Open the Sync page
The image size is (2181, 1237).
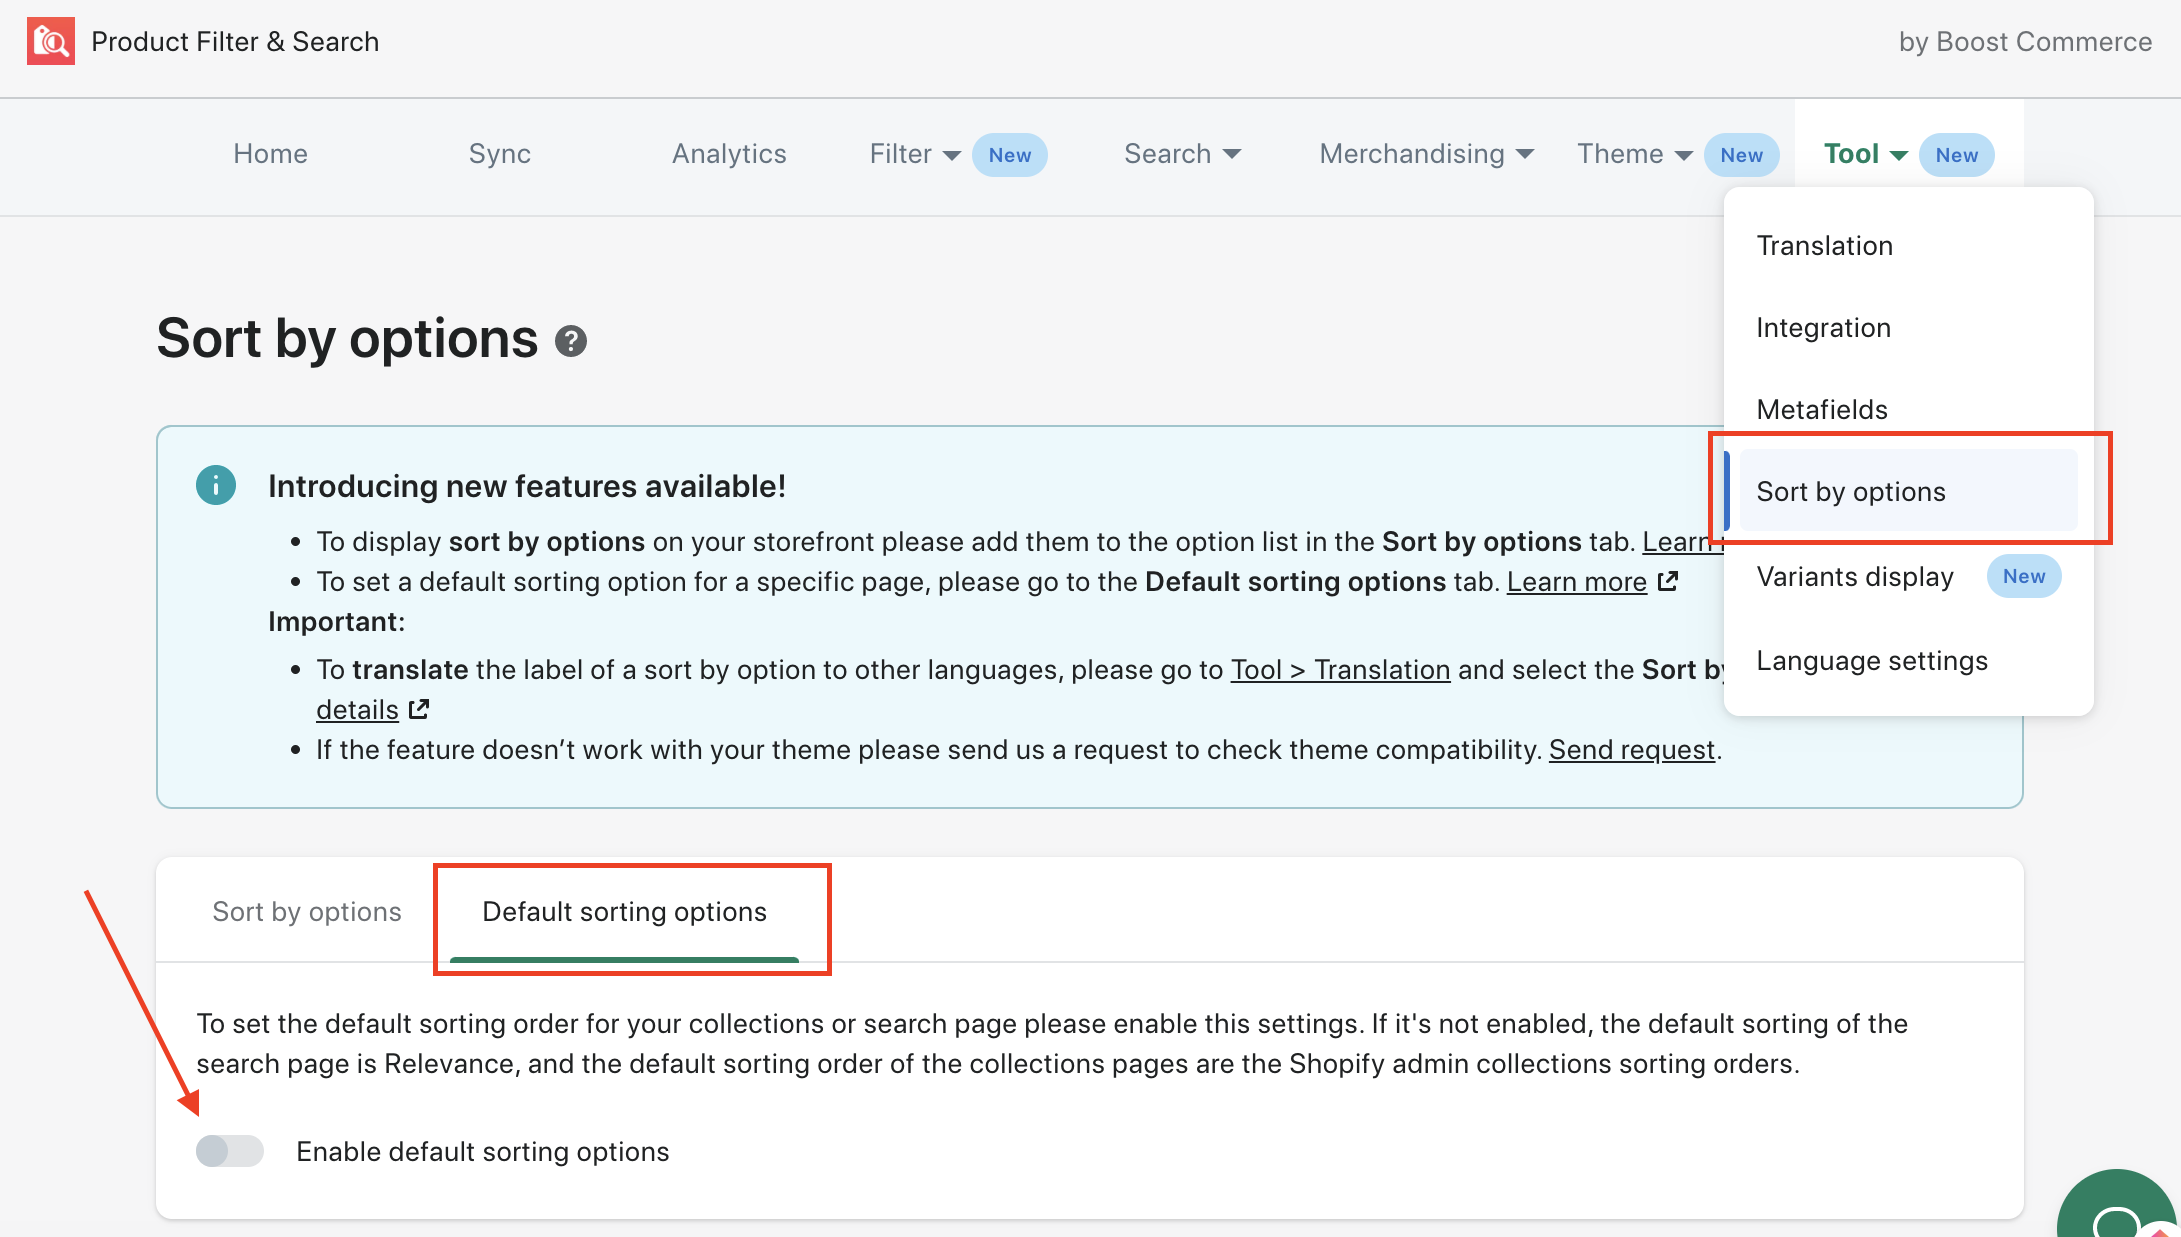pos(500,154)
